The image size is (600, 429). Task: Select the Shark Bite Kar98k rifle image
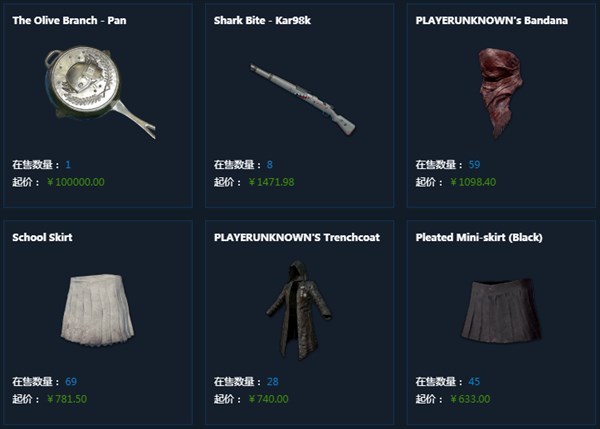303,100
